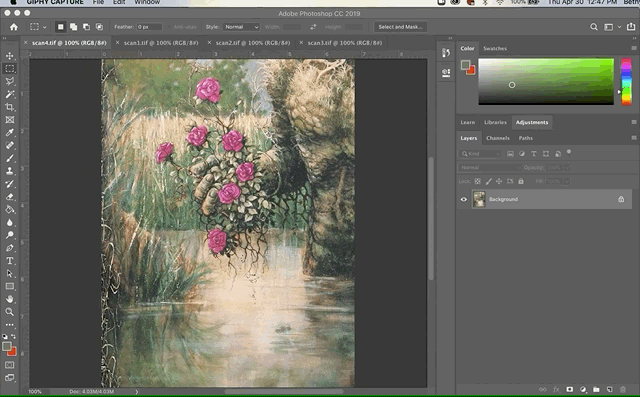
Task: Choose Subtract from selection mode
Action: click(87, 27)
